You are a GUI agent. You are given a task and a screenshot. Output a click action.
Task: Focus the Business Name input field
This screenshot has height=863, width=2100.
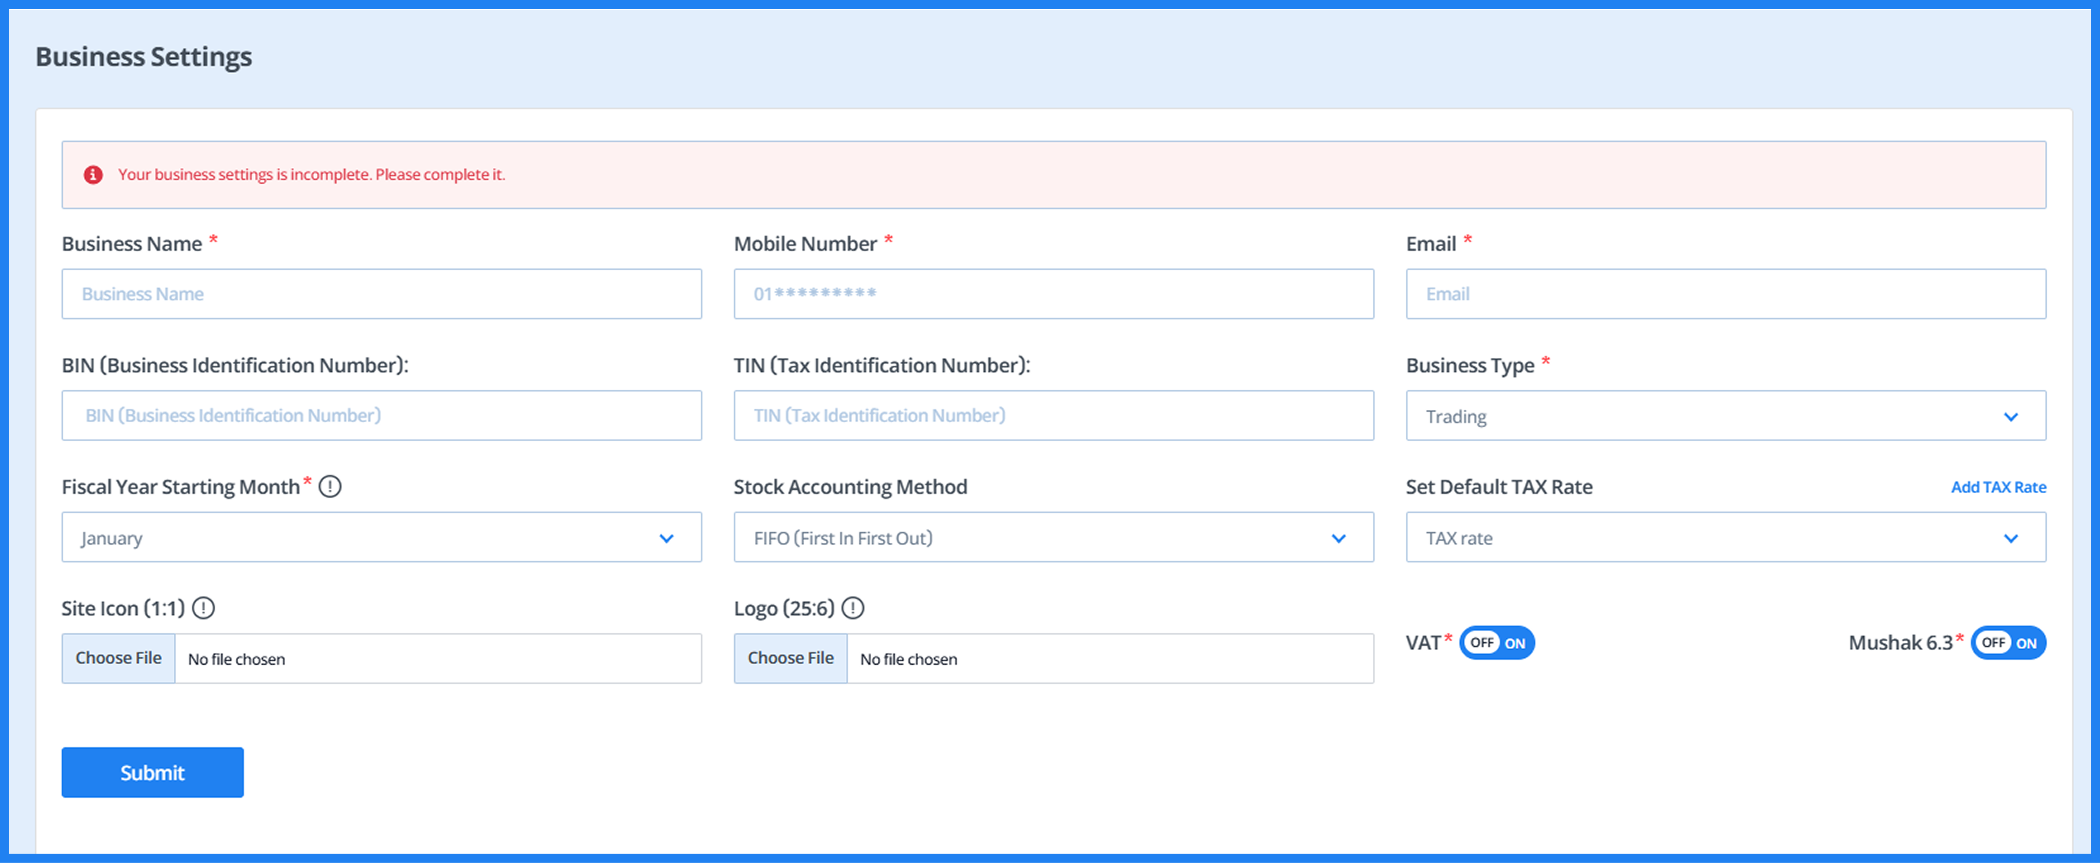click(381, 294)
